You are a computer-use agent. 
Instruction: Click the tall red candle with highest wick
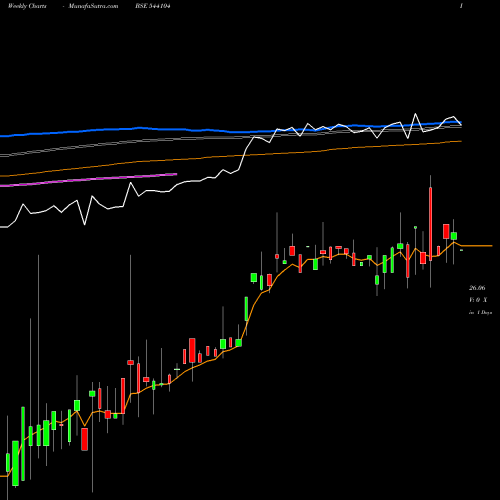coord(430,224)
